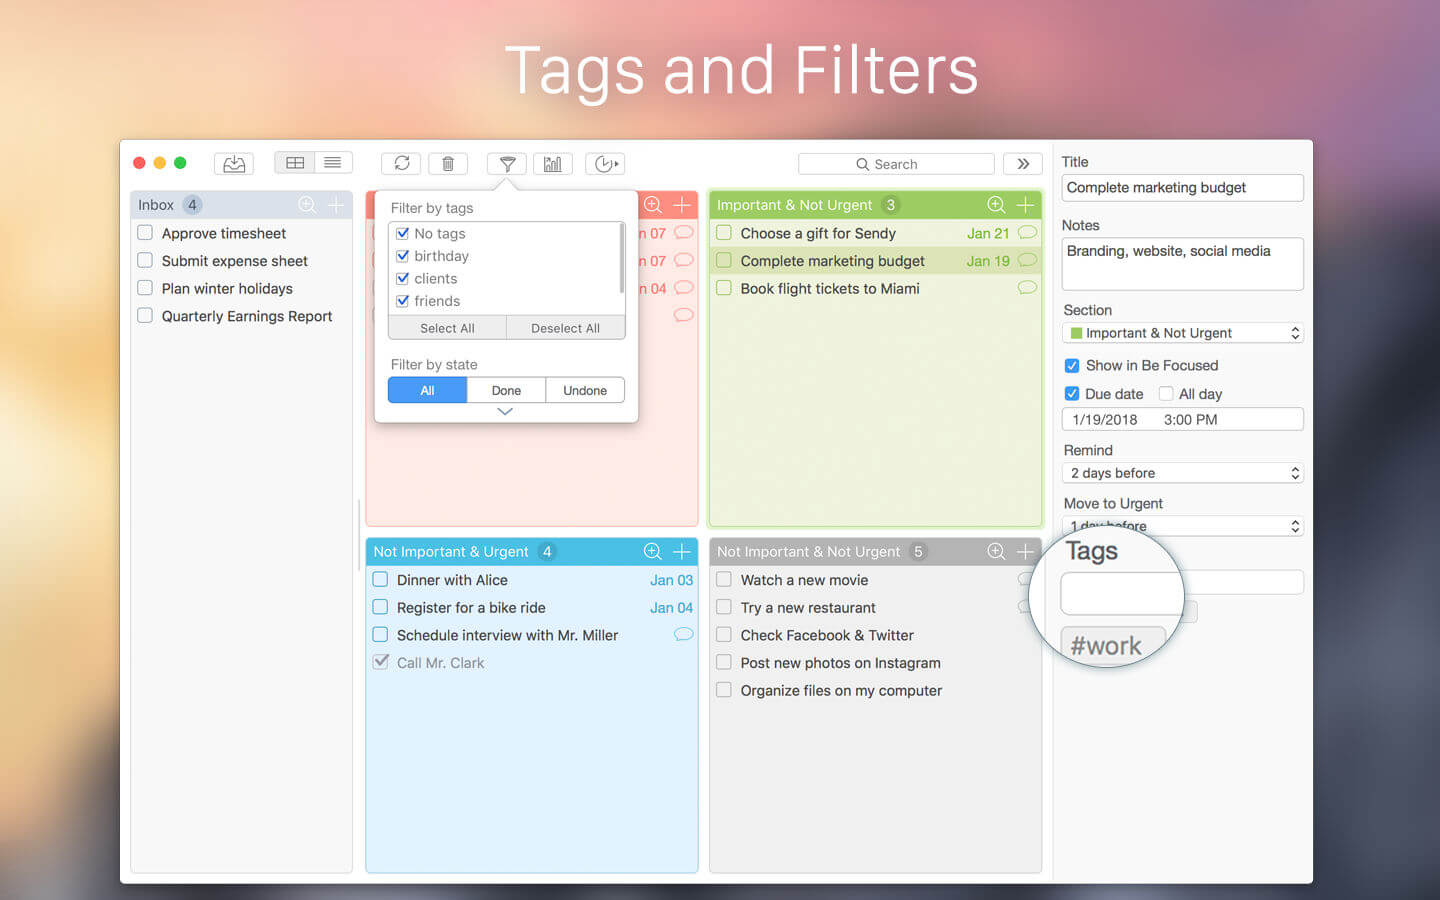
Task: Click the Deselect All button
Action: click(x=565, y=328)
